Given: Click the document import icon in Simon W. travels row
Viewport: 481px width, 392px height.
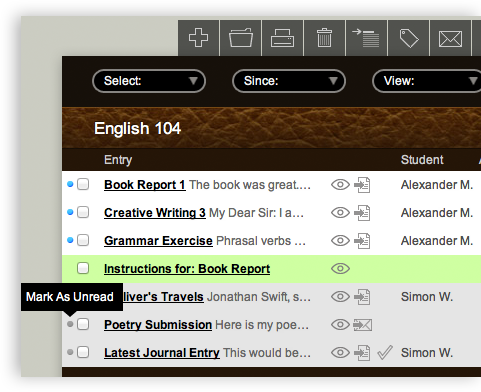Looking at the screenshot, I should [362, 297].
